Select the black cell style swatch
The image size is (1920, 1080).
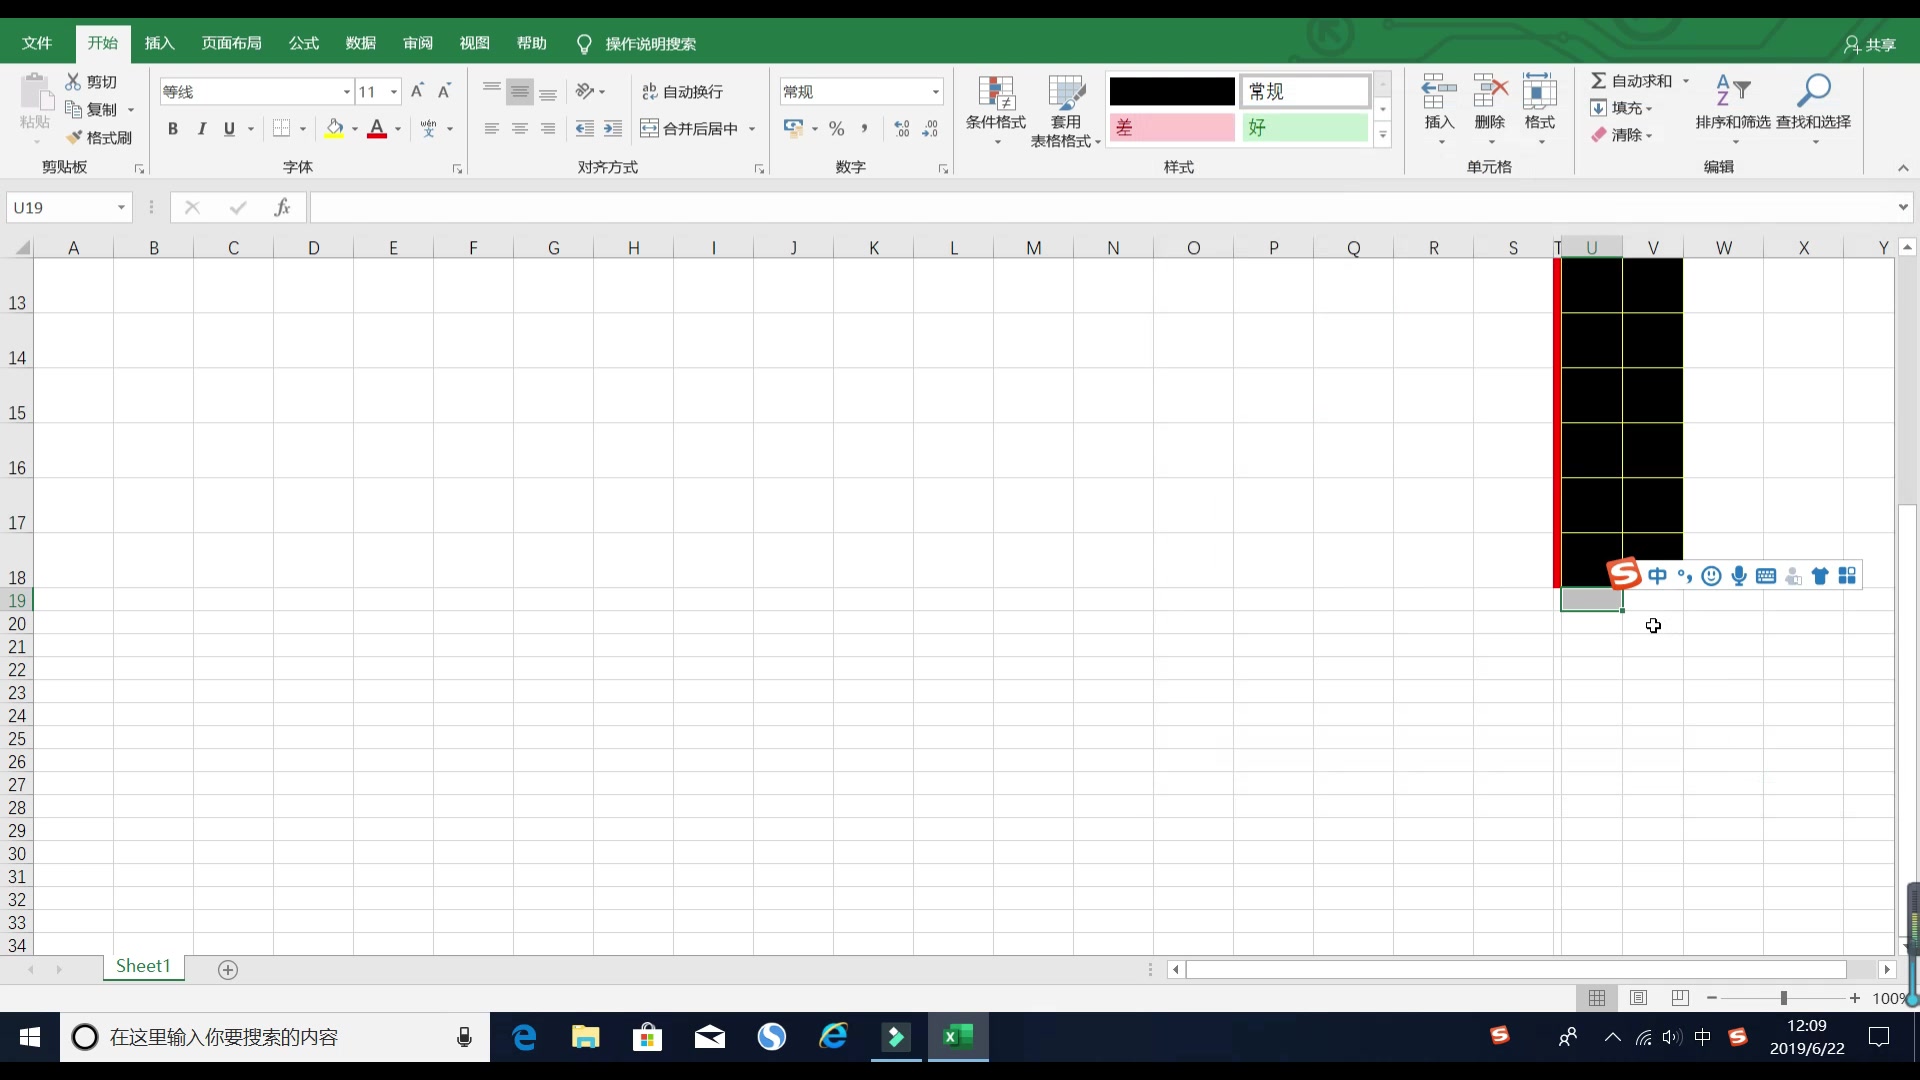point(1172,92)
